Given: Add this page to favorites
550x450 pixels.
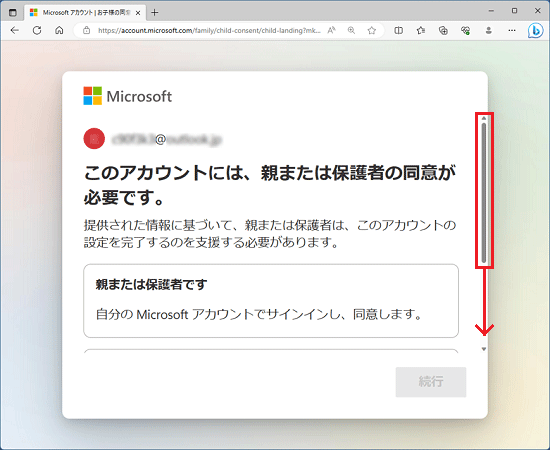Looking at the screenshot, I should (372, 31).
